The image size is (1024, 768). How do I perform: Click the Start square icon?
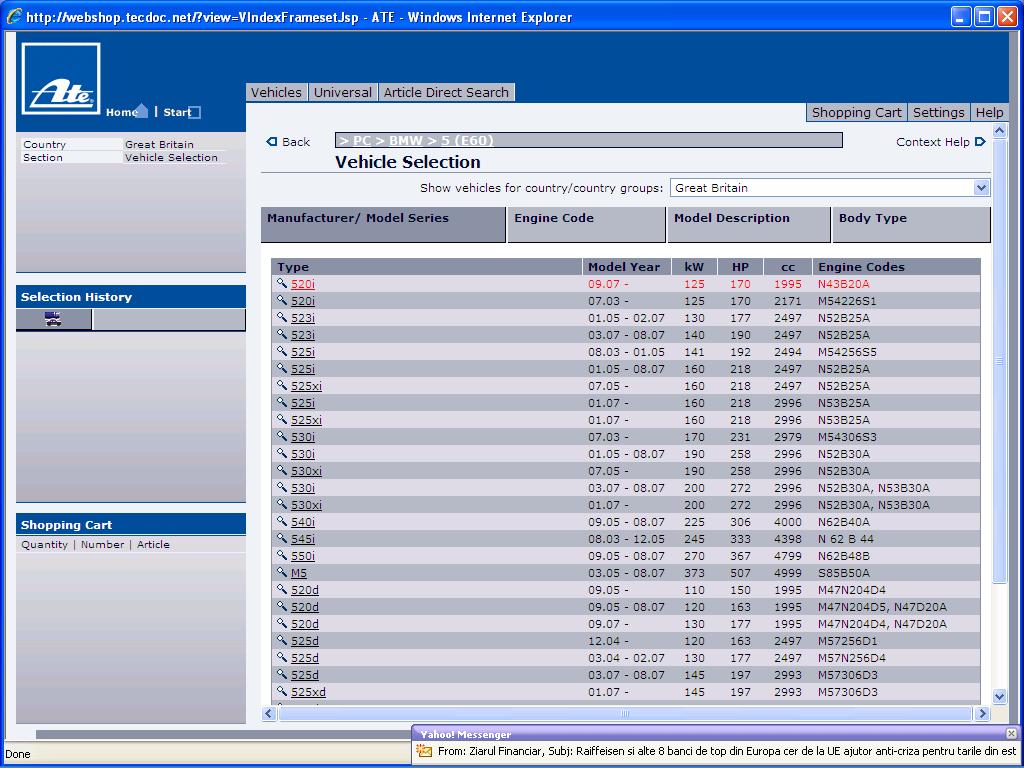(x=195, y=112)
